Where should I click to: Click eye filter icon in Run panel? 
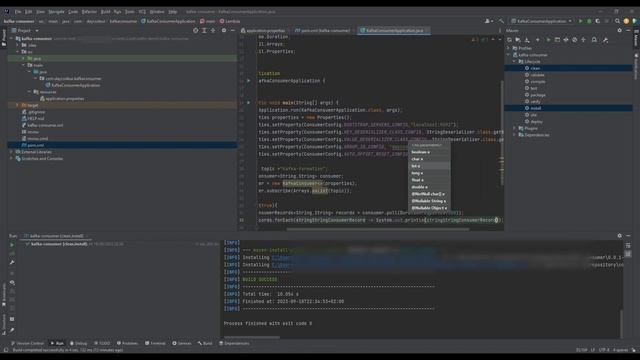12,282
